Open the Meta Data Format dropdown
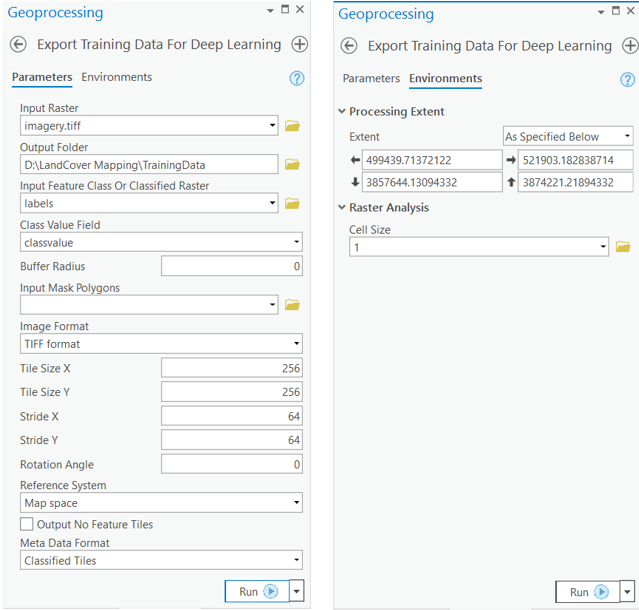 tap(161, 561)
